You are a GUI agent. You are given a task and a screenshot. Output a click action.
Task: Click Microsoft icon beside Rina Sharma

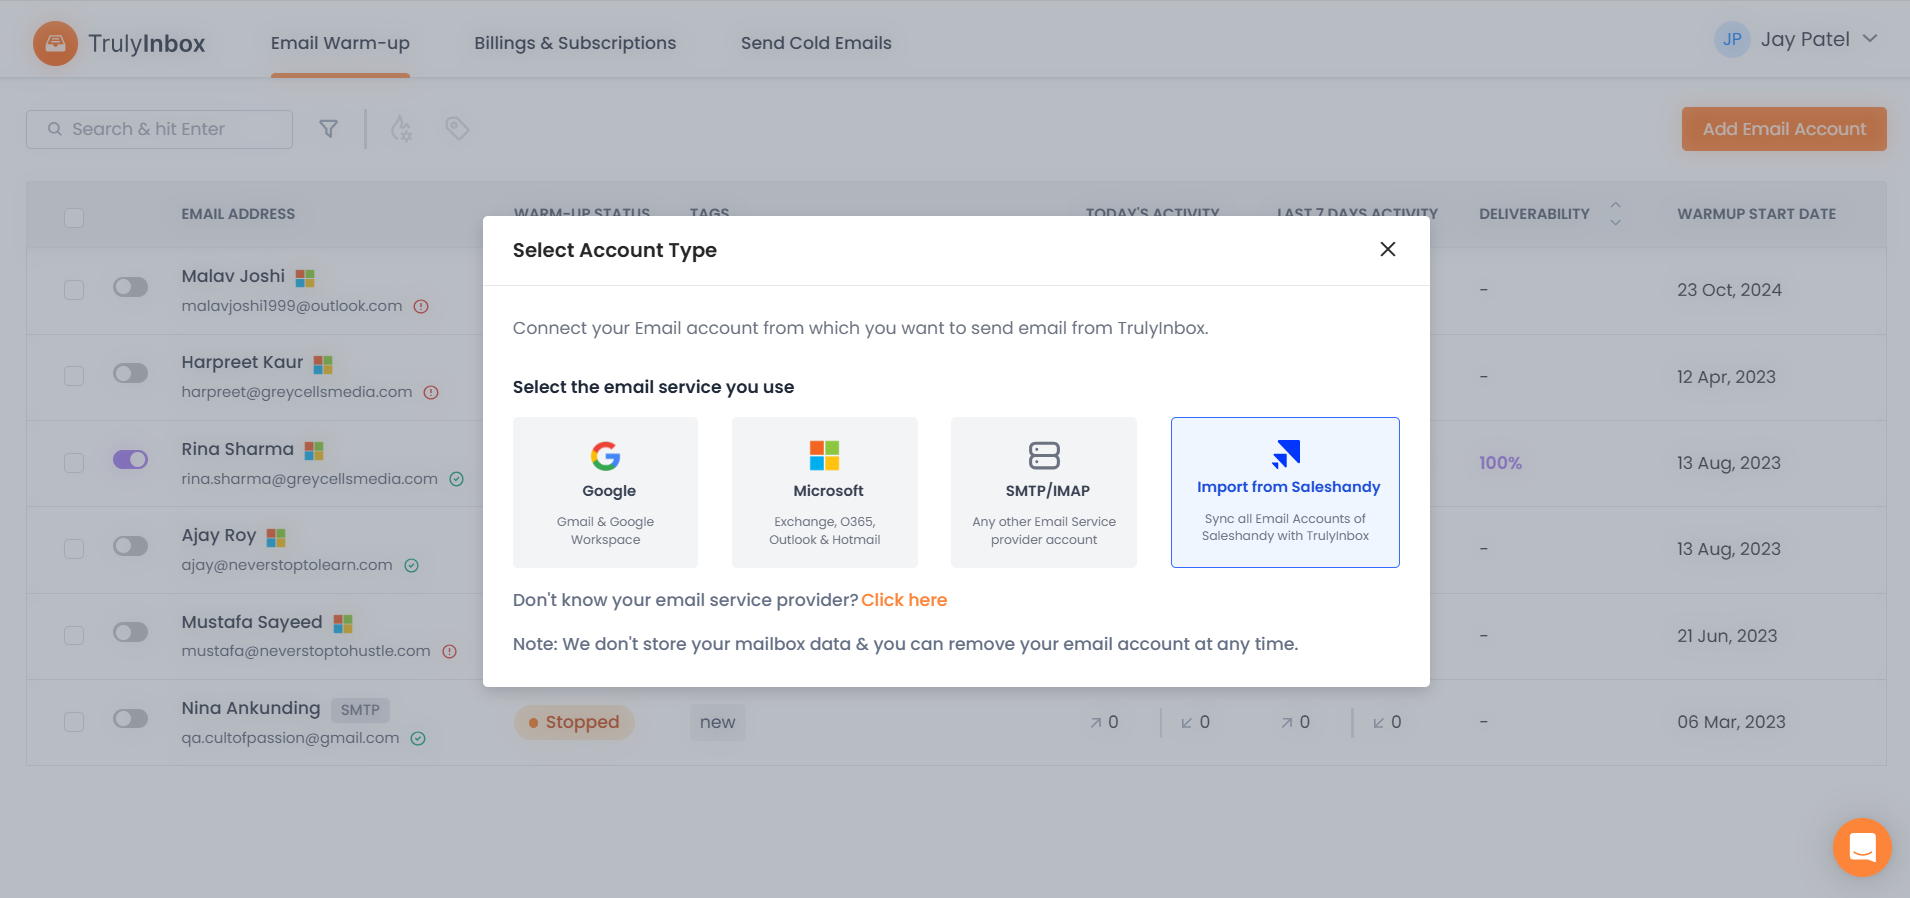tap(314, 451)
